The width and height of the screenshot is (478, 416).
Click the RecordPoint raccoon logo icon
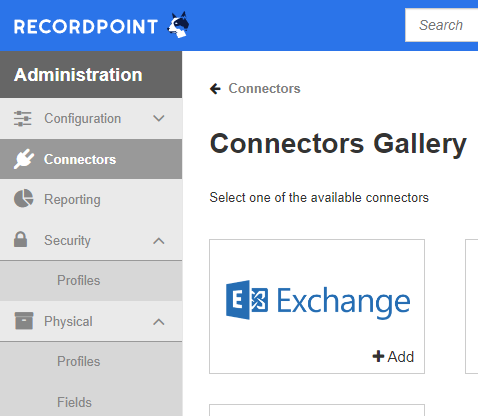click(x=179, y=25)
